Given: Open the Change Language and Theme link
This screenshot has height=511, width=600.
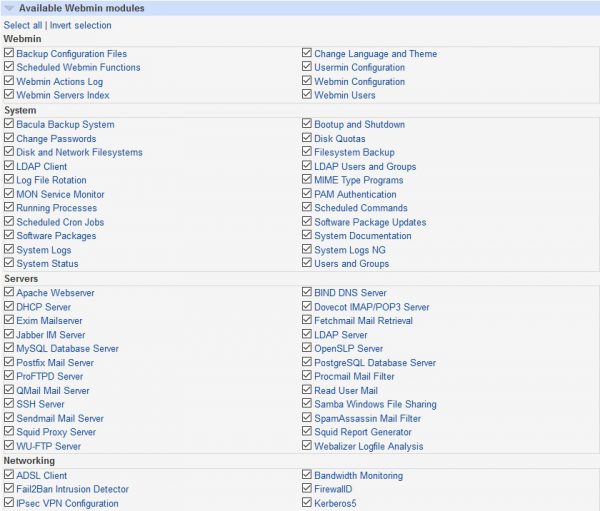Looking at the screenshot, I should [x=375, y=54].
